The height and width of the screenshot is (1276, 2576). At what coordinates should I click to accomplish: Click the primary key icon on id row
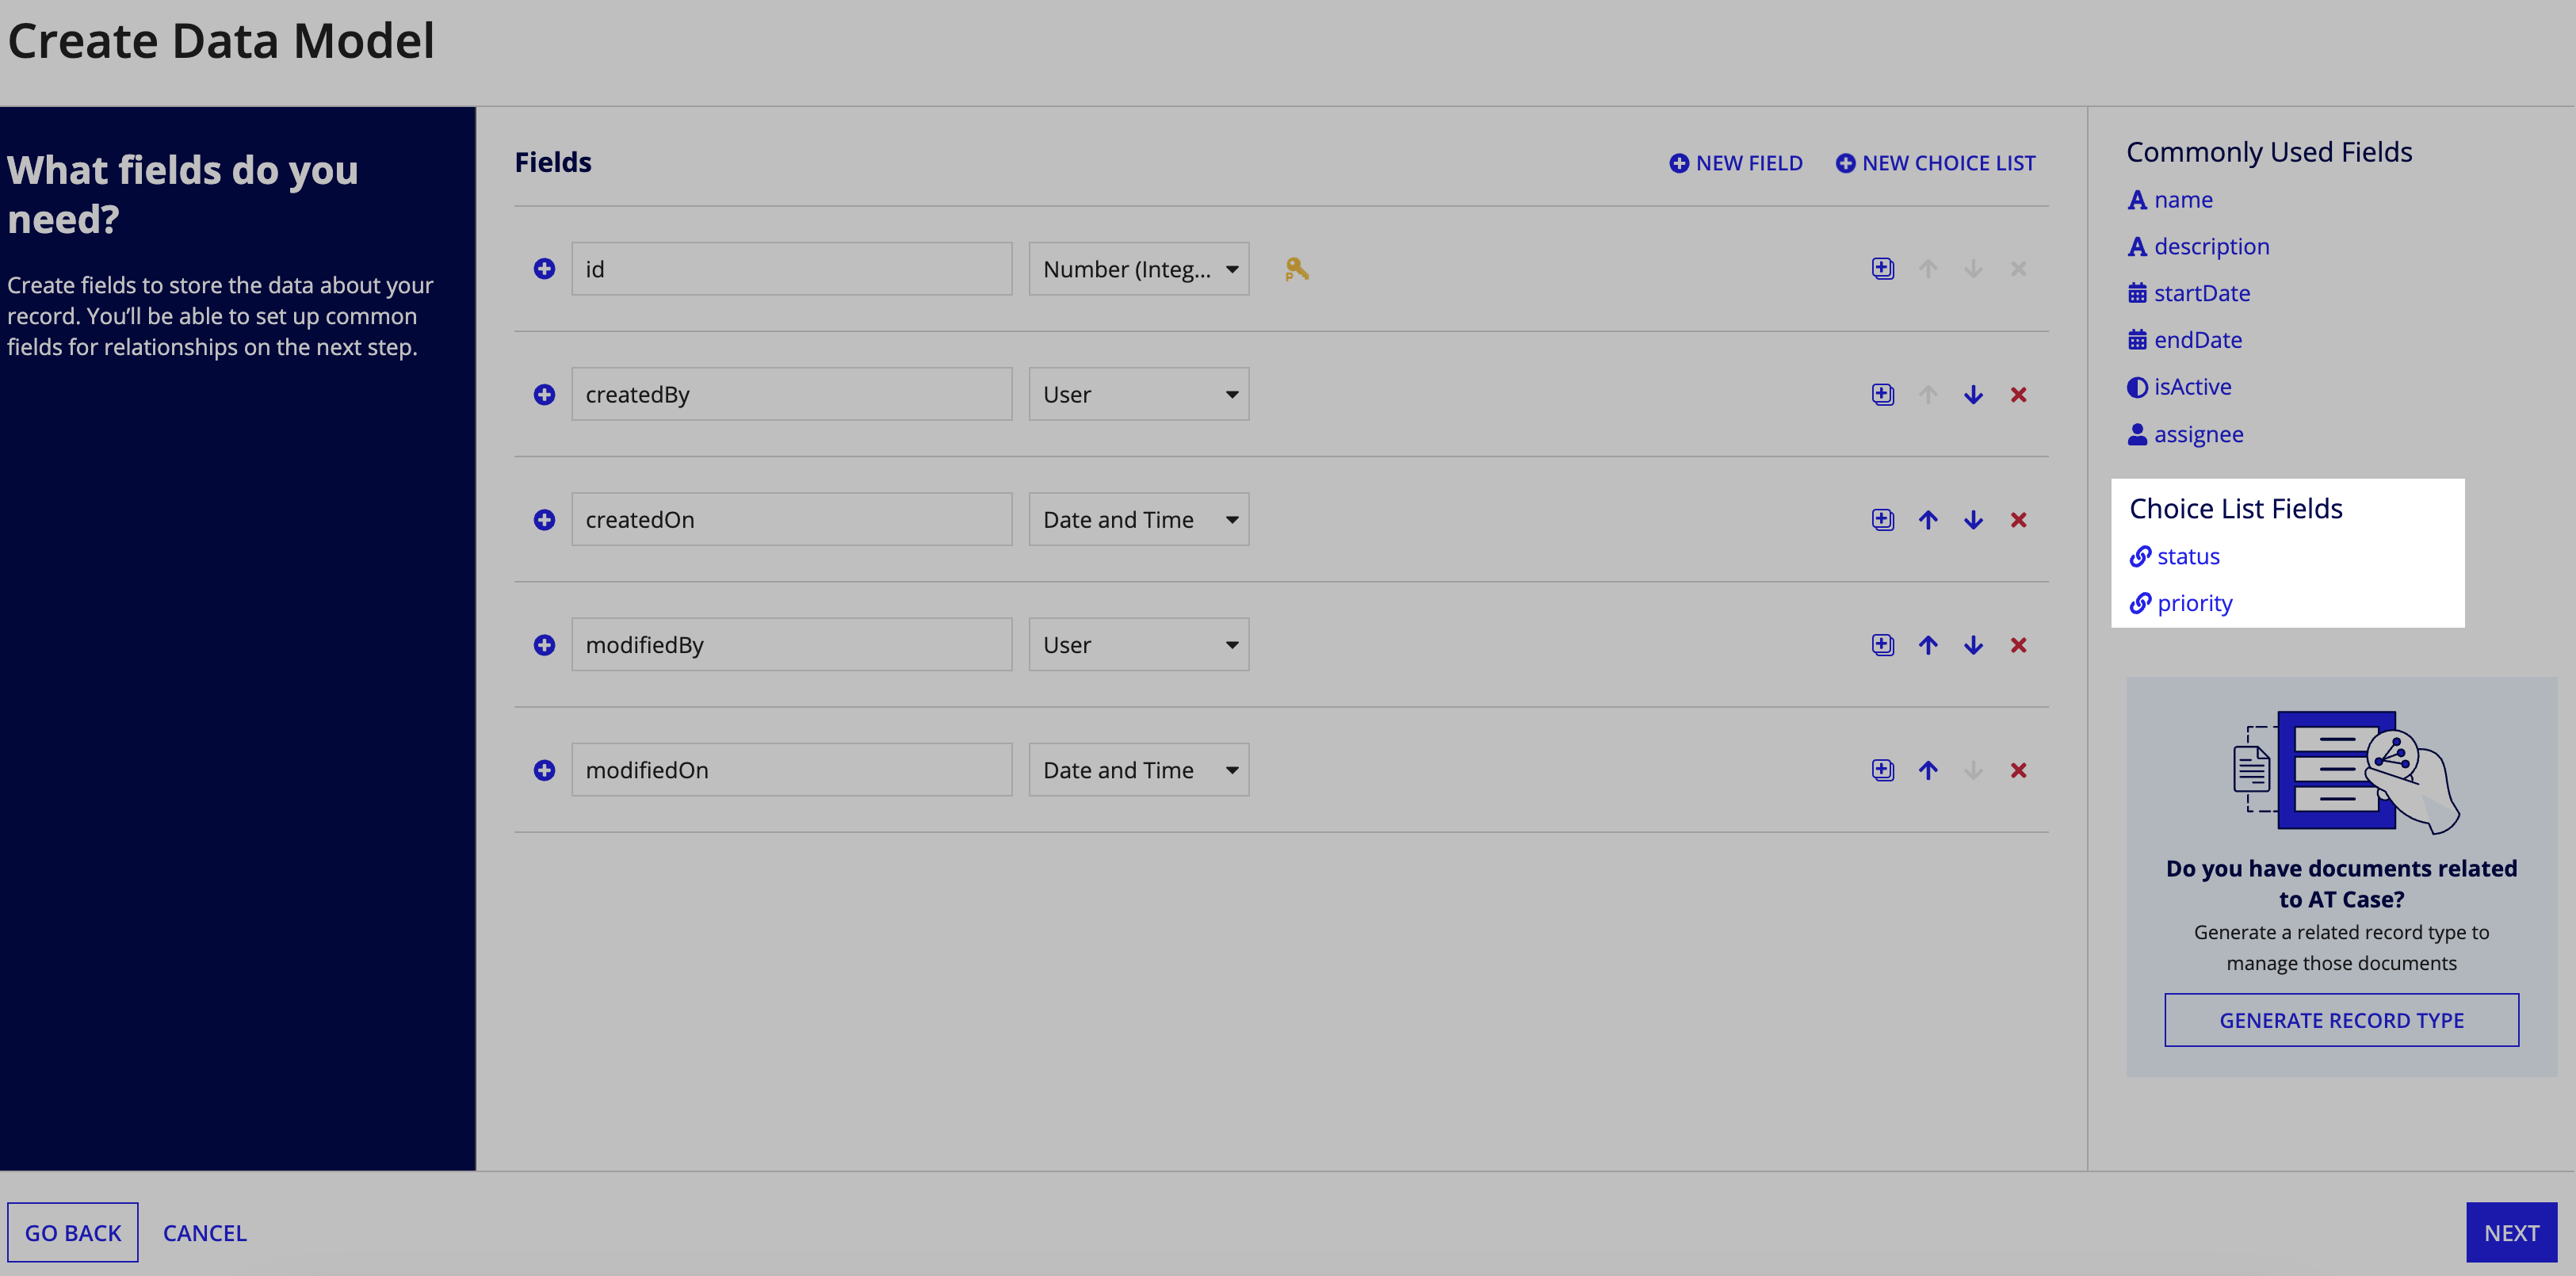(x=1297, y=269)
